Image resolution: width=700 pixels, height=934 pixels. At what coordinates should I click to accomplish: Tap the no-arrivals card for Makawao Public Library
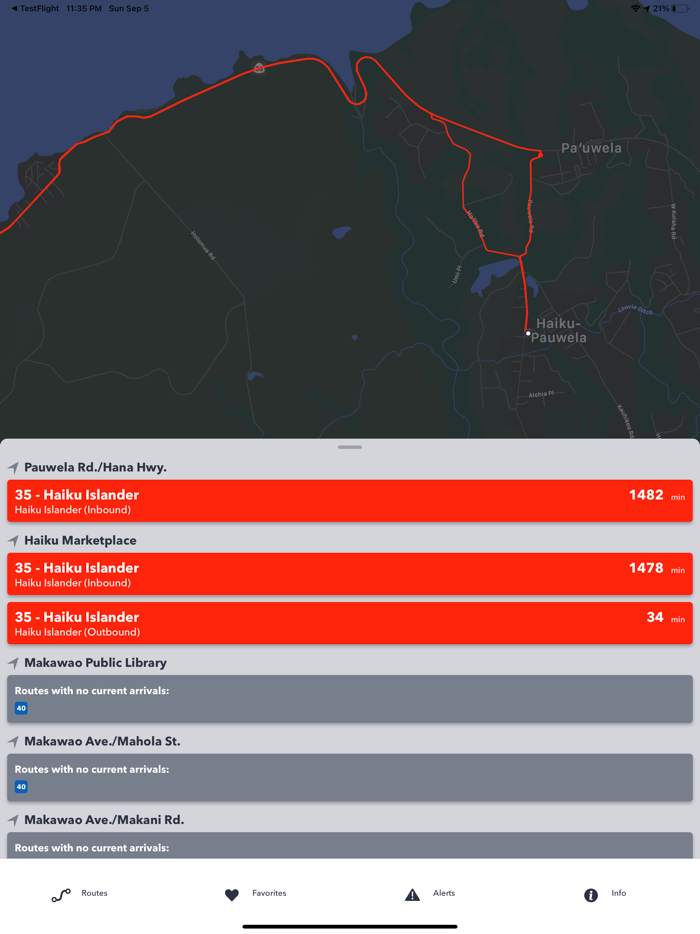tap(350, 699)
